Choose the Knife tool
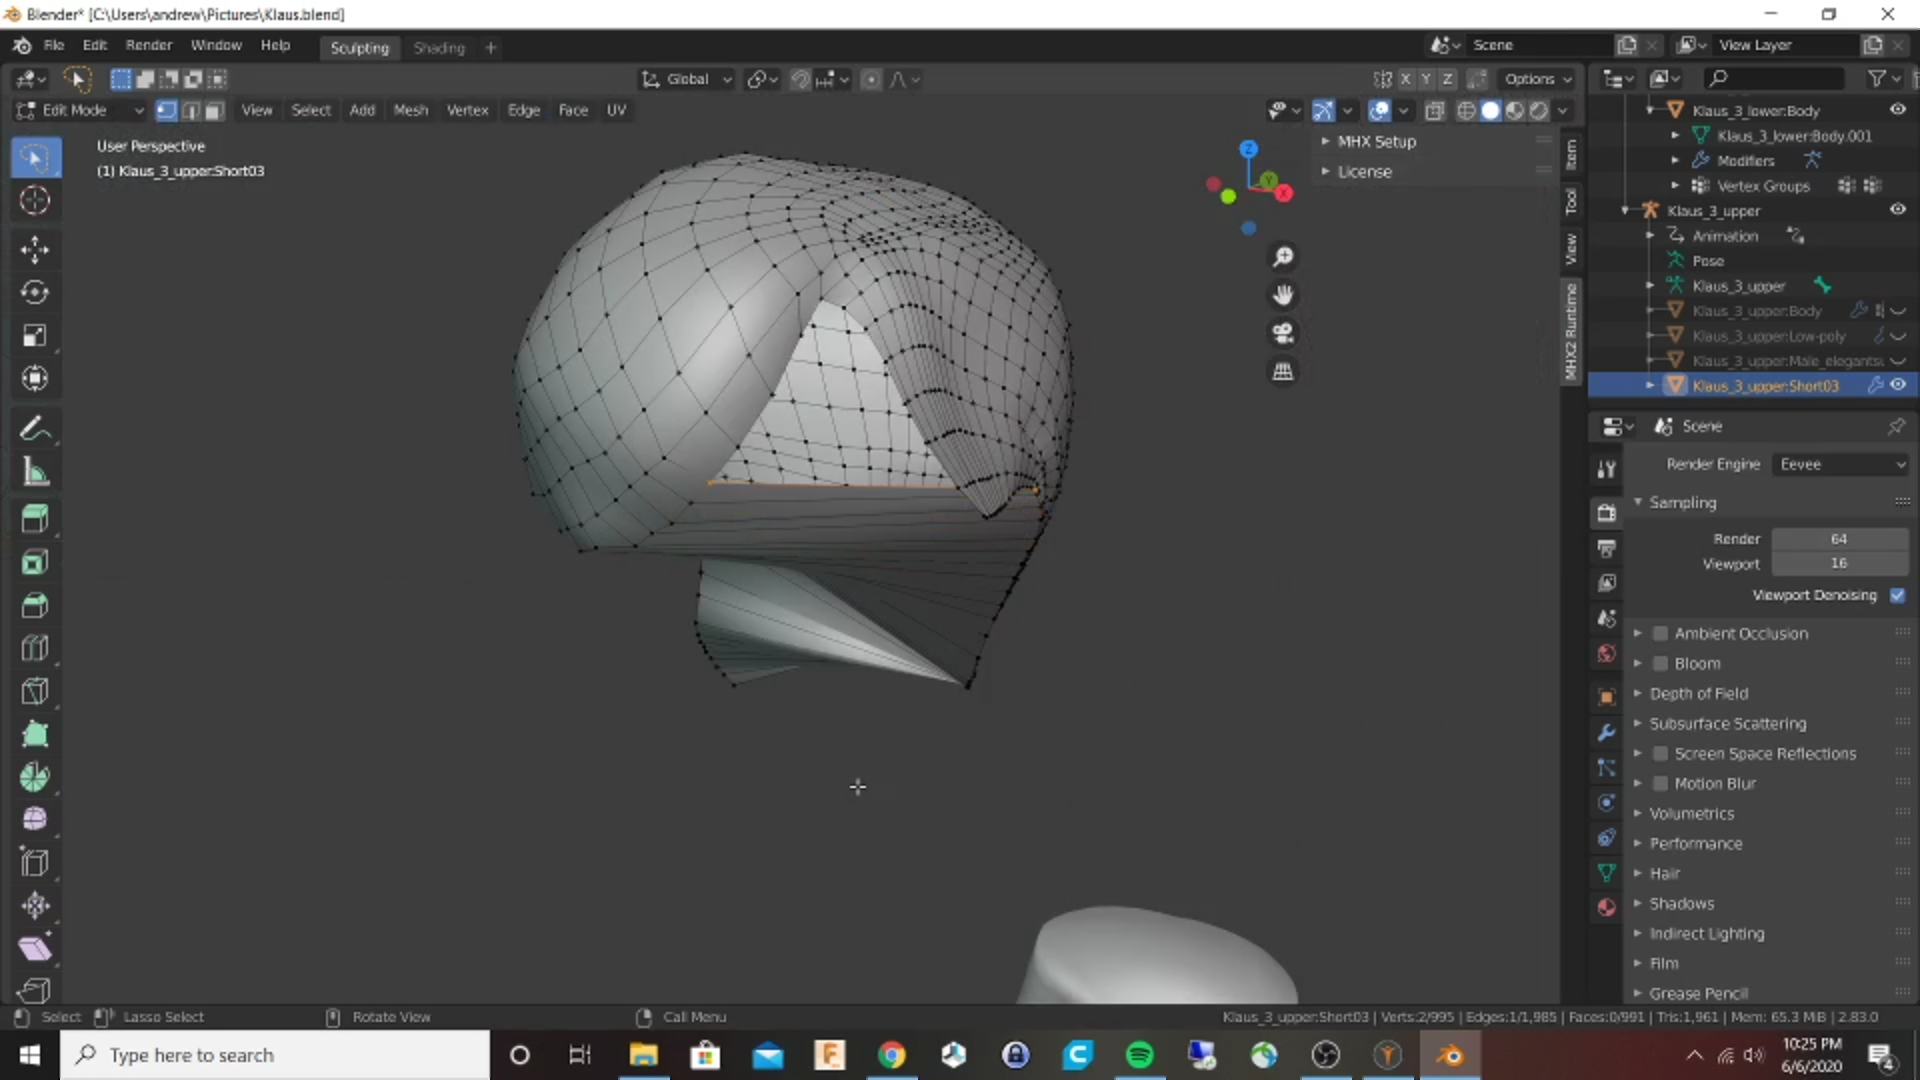Screen dimensions: 1920x1080 click(x=35, y=691)
